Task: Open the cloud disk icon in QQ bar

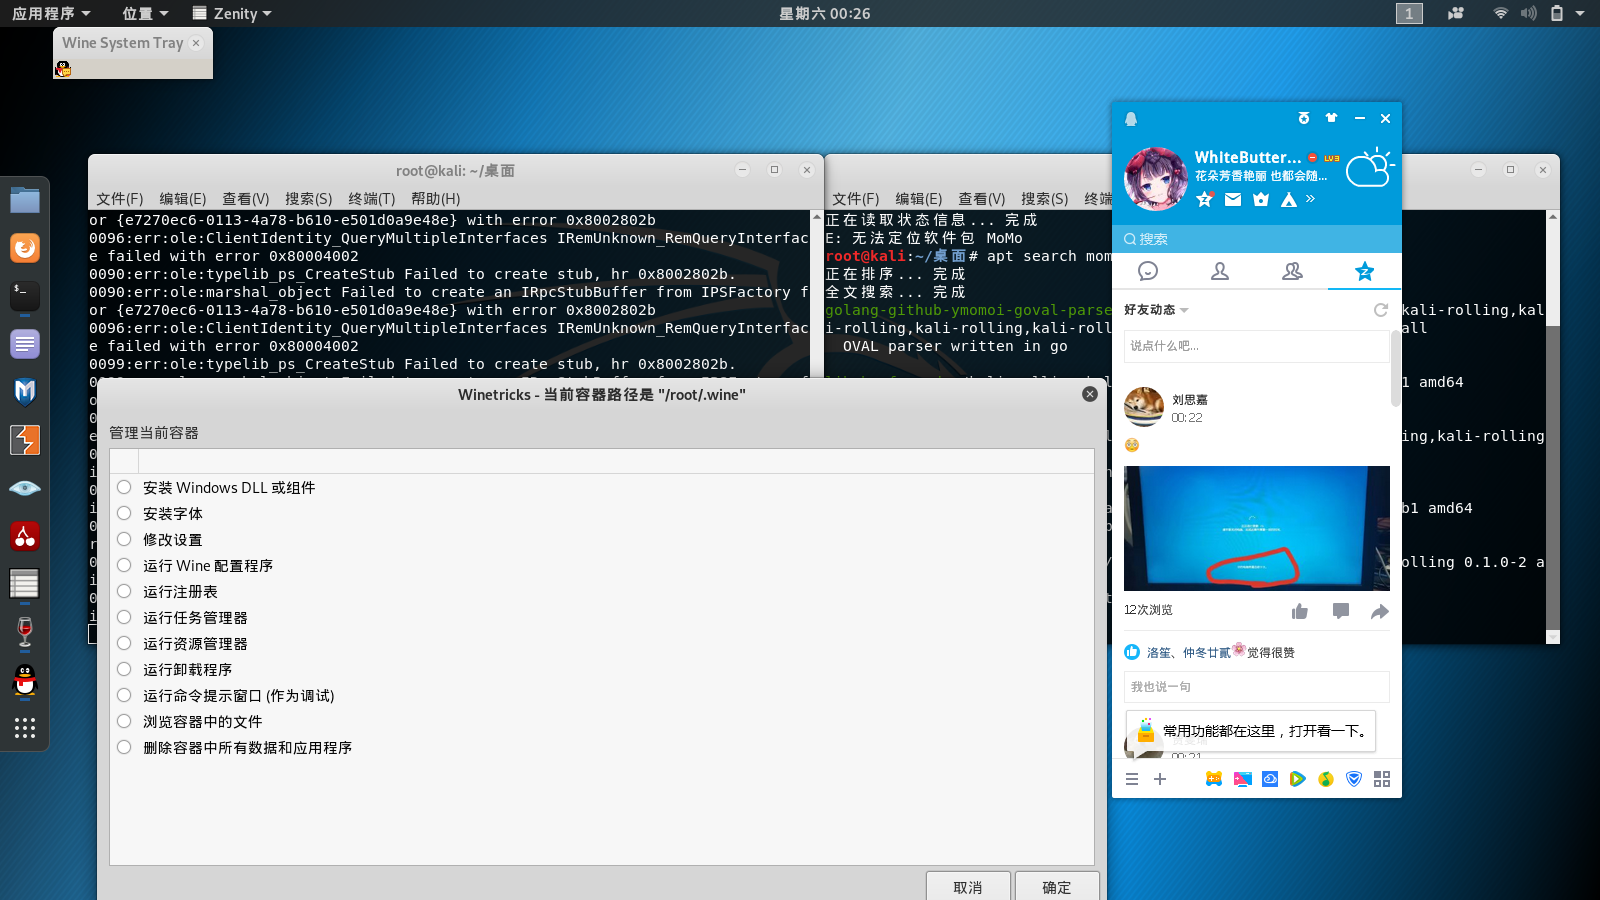Action: click(x=1270, y=779)
